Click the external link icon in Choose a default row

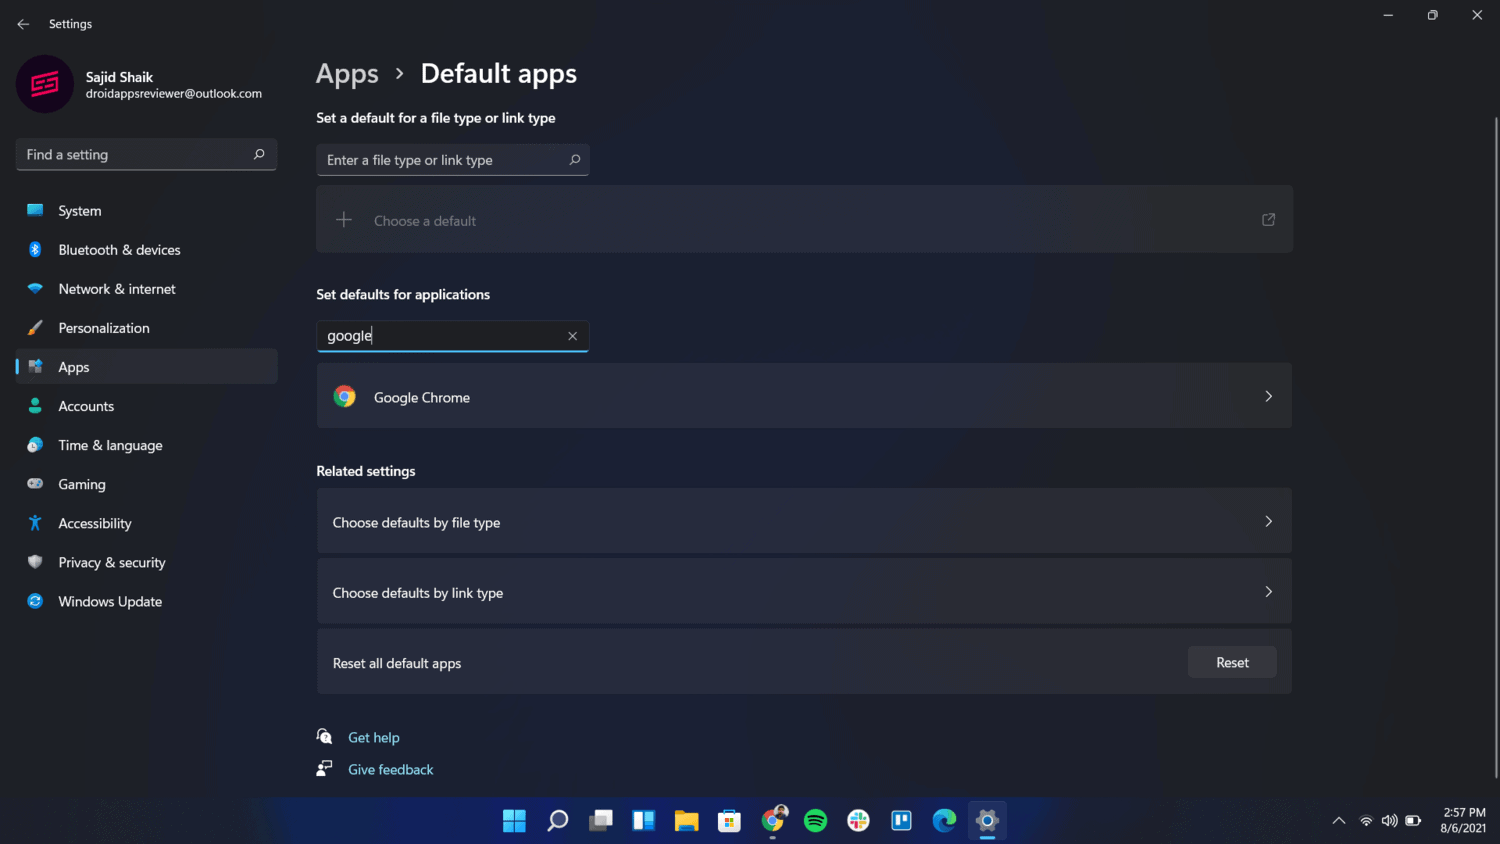[x=1268, y=220]
